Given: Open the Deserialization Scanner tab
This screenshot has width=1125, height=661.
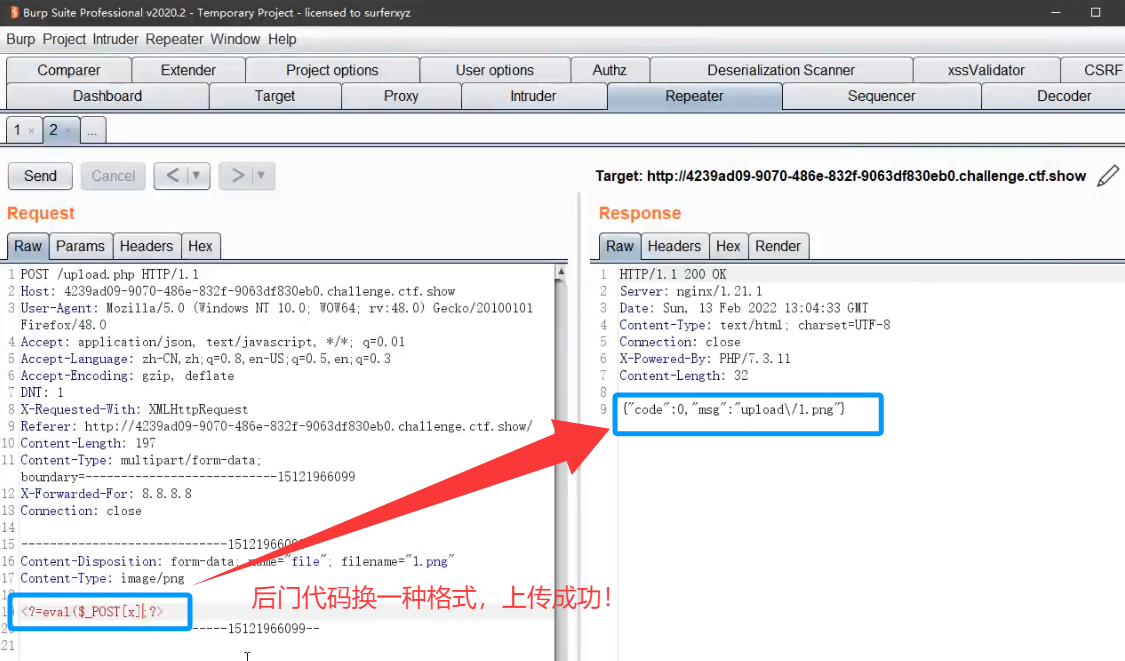Looking at the screenshot, I should click(x=781, y=70).
